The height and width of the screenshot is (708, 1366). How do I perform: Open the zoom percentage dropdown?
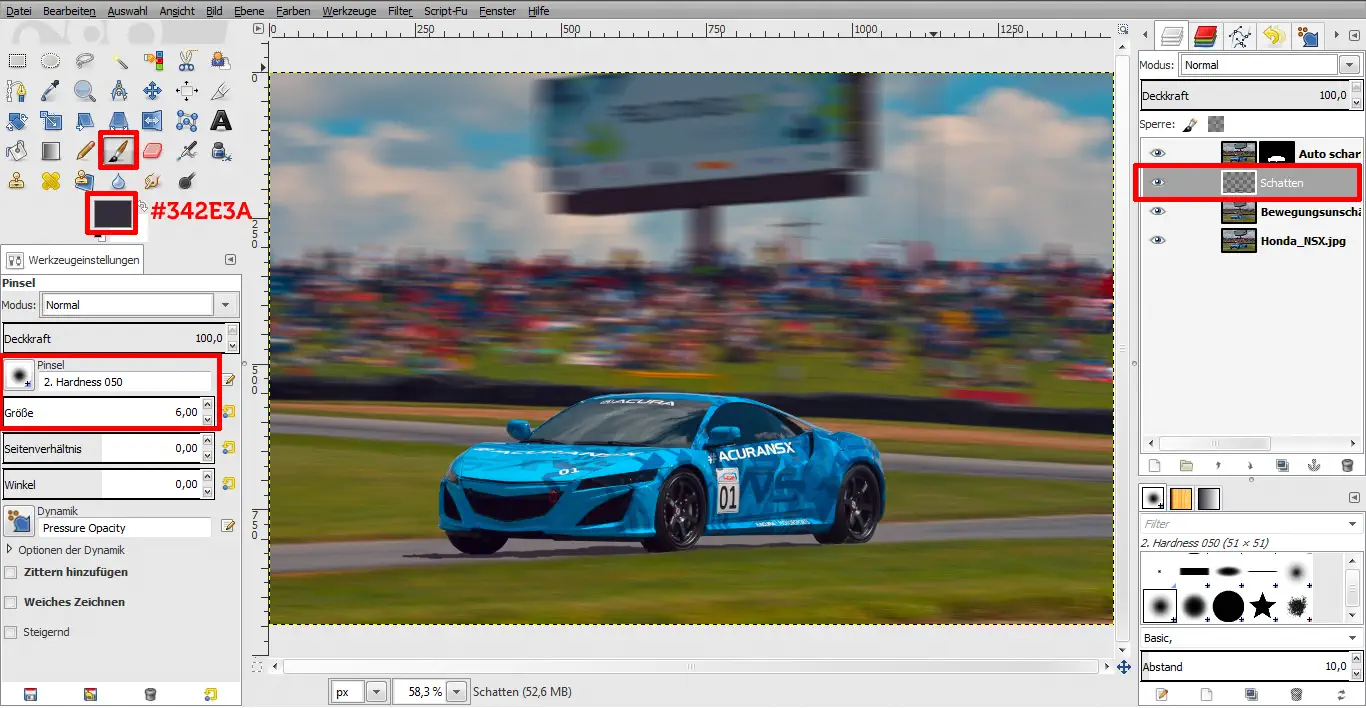click(x=457, y=691)
